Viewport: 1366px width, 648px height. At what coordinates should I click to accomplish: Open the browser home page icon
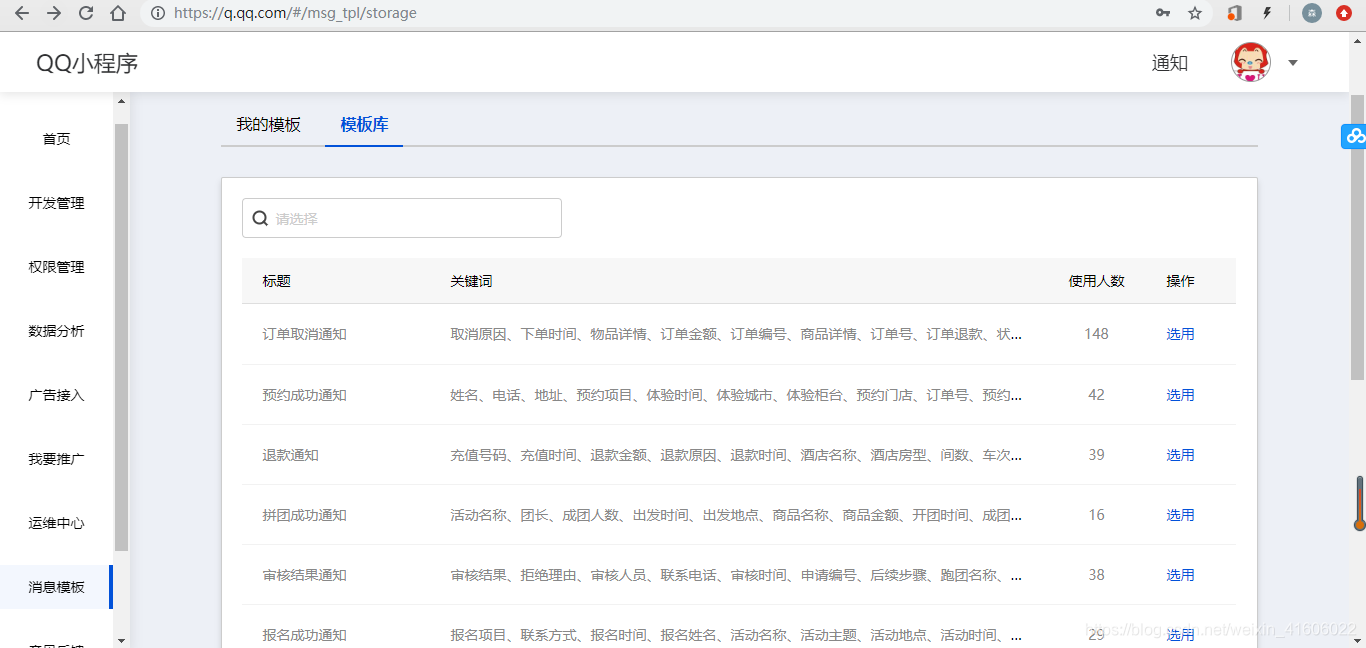pyautogui.click(x=118, y=13)
